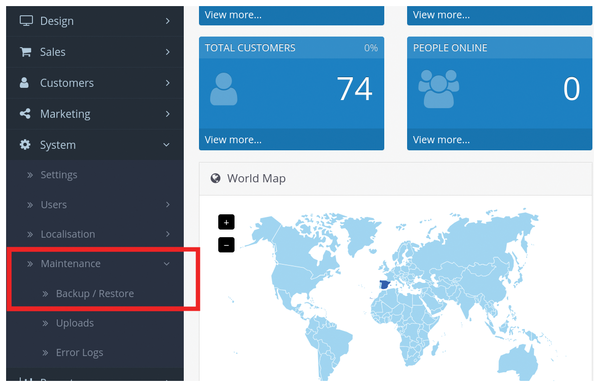Click the 74 total customers count

[x=354, y=89]
